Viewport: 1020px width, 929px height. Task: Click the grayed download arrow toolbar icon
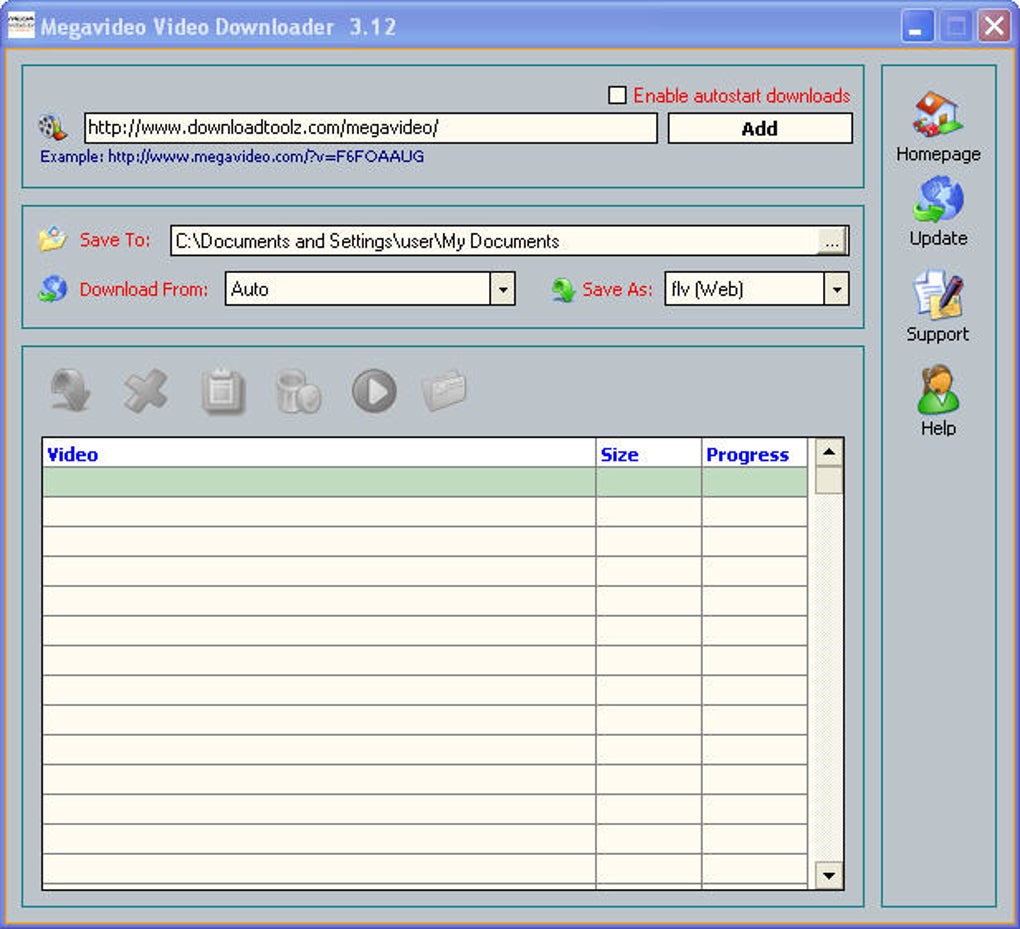click(70, 390)
